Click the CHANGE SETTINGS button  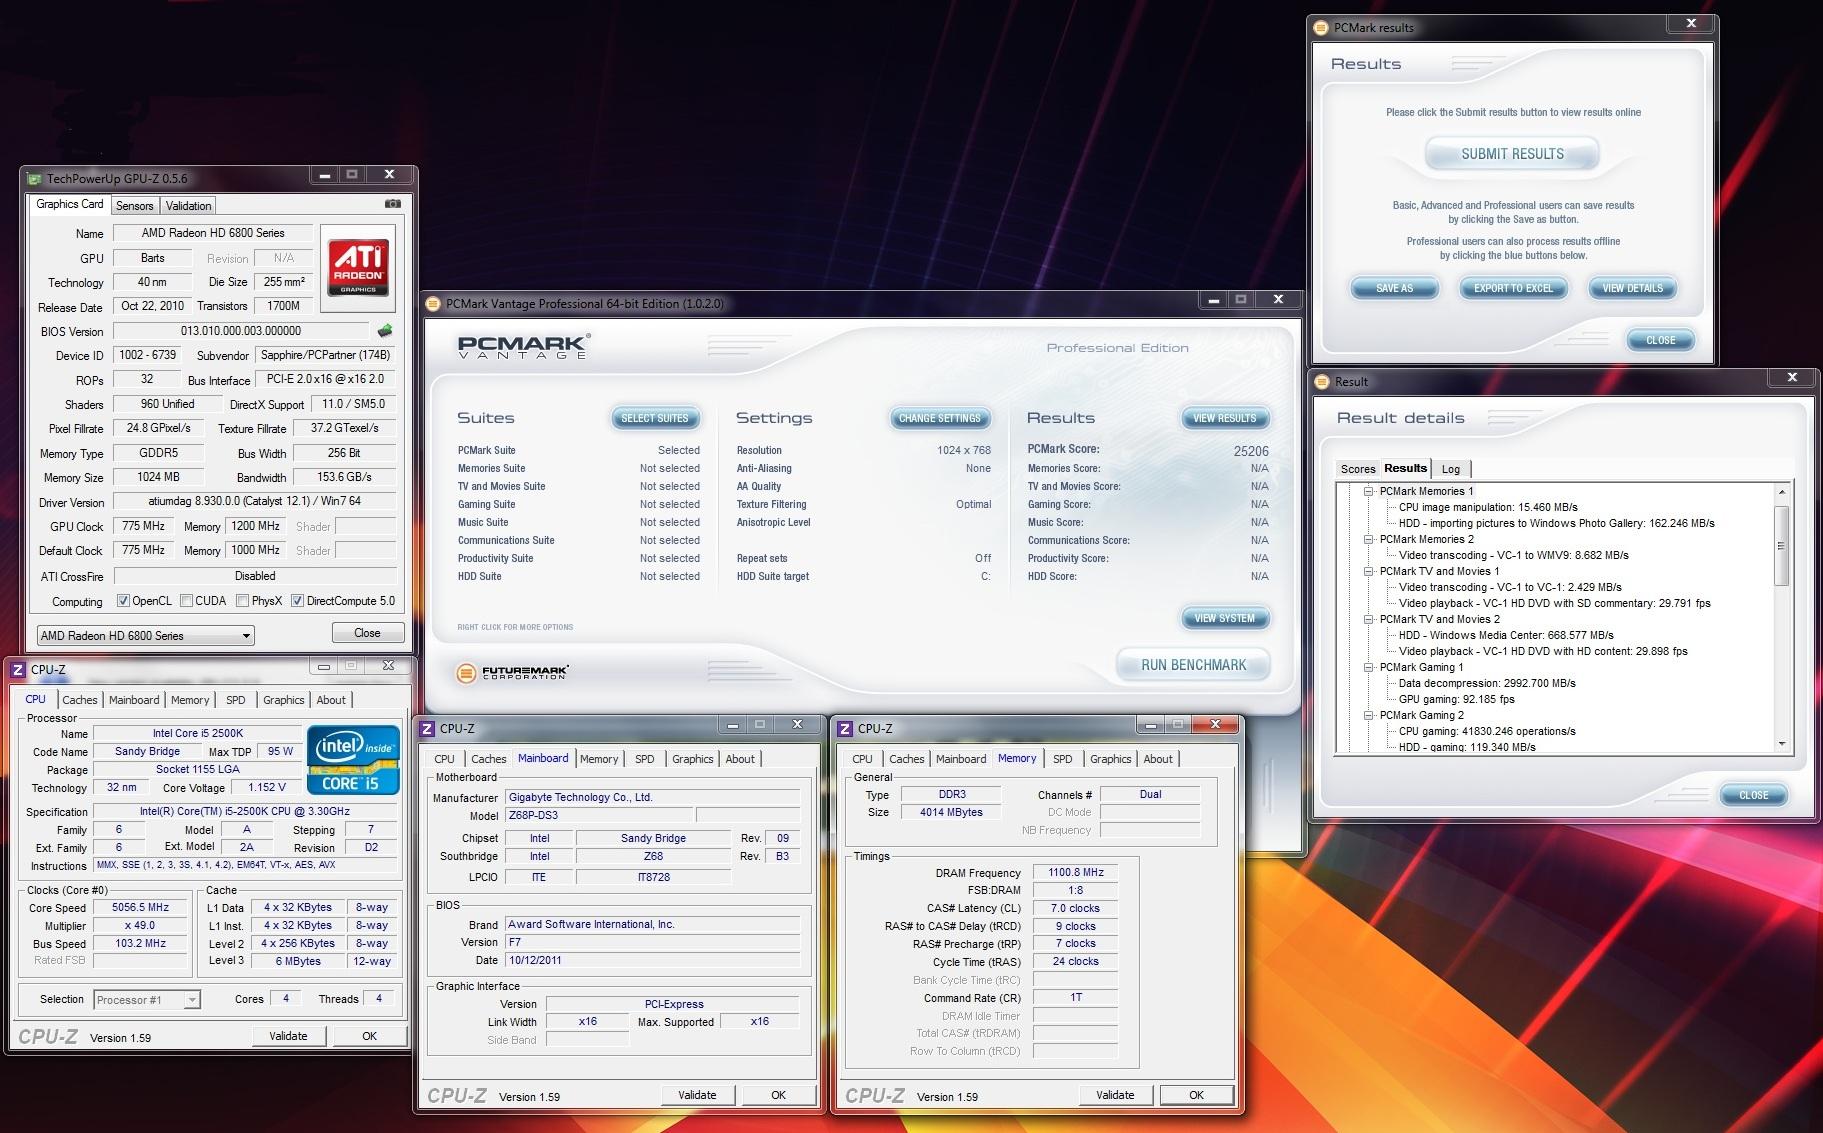(x=939, y=418)
